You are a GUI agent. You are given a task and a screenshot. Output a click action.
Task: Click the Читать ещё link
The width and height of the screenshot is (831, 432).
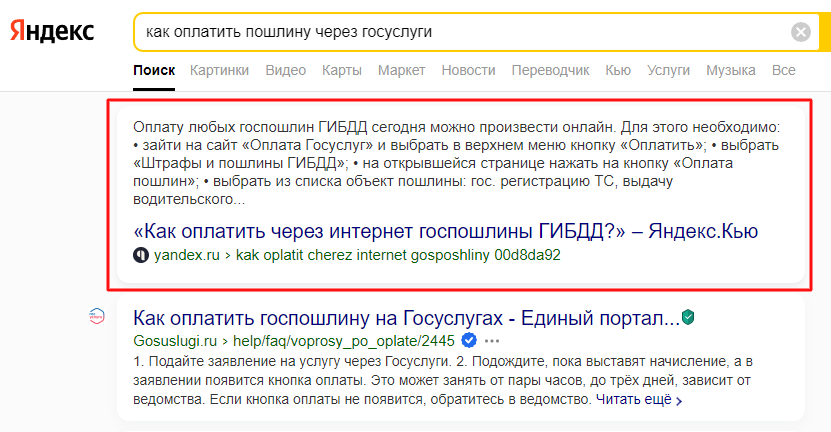pyautogui.click(x=639, y=399)
